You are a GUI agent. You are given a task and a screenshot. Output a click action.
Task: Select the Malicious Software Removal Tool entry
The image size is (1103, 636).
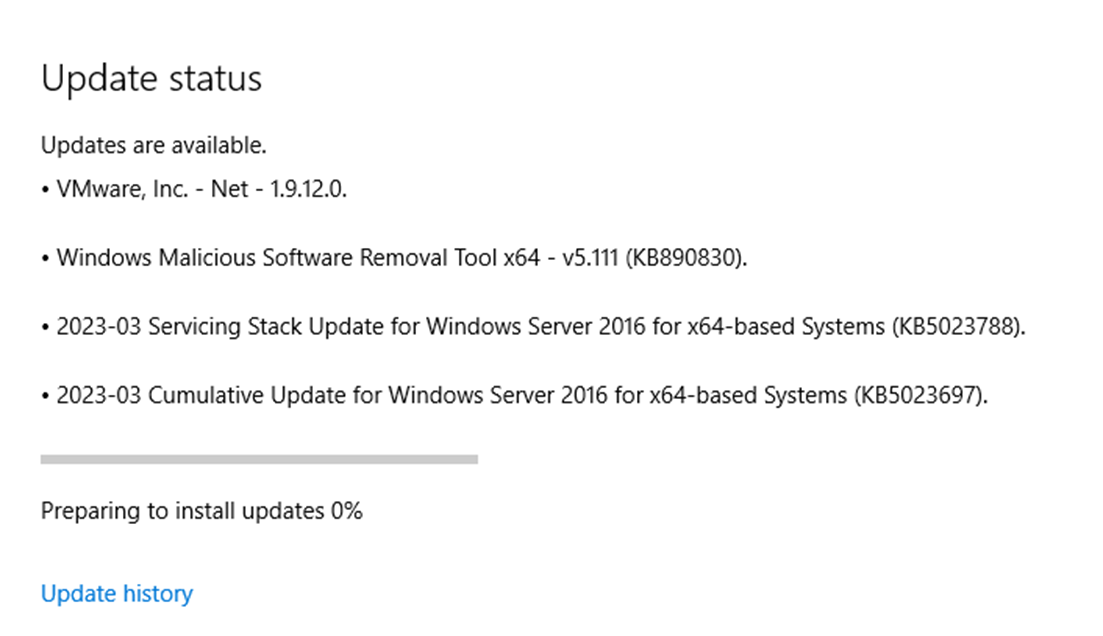[x=400, y=258]
